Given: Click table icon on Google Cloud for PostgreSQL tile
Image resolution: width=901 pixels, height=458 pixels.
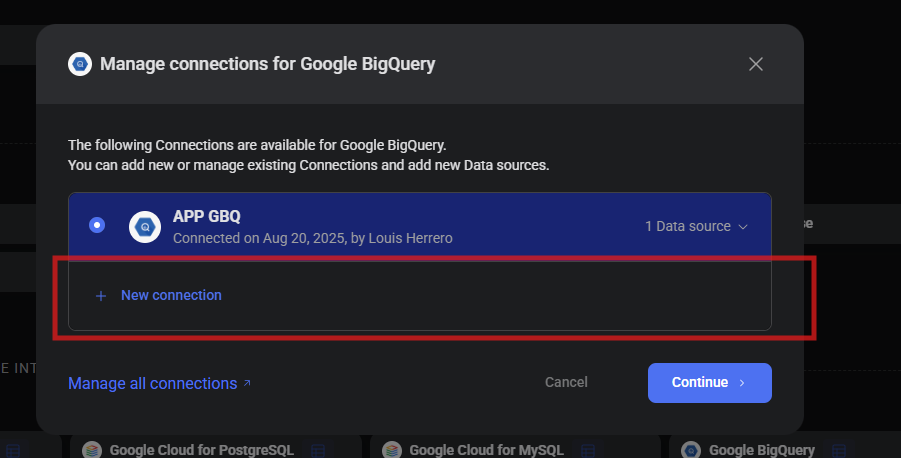Looking at the screenshot, I should click(x=318, y=451).
